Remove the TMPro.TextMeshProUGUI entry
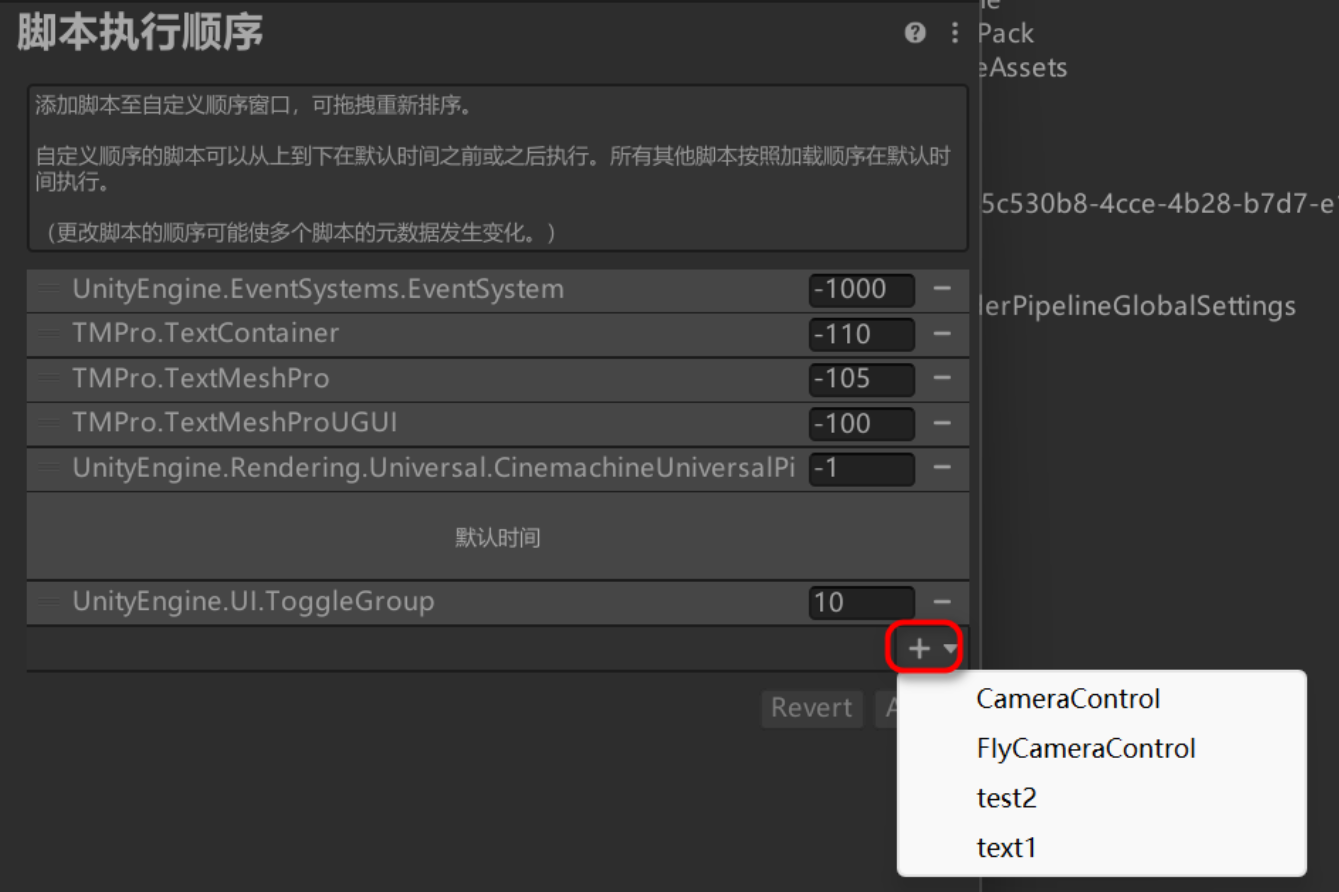The width and height of the screenshot is (1339, 892). click(944, 423)
